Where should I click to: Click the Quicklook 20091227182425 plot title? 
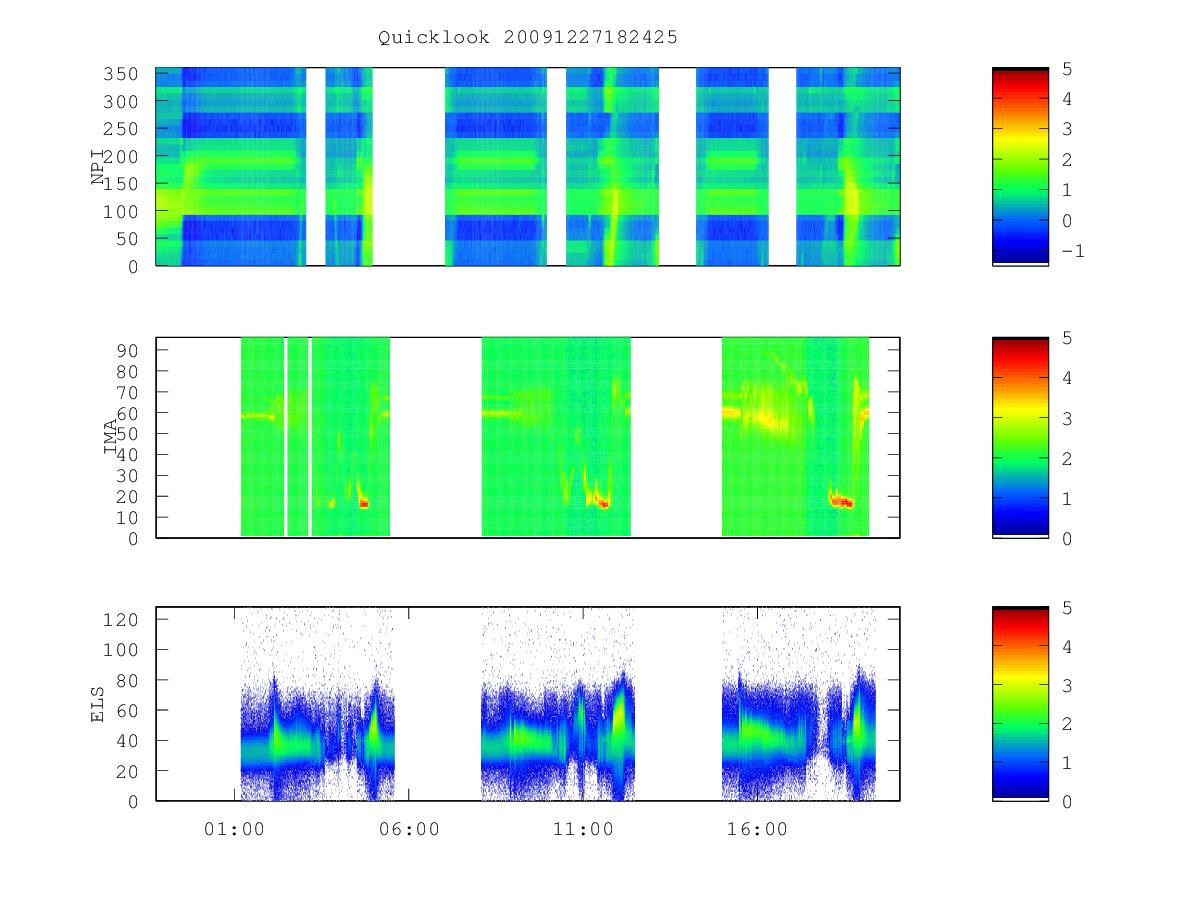[x=528, y=37]
